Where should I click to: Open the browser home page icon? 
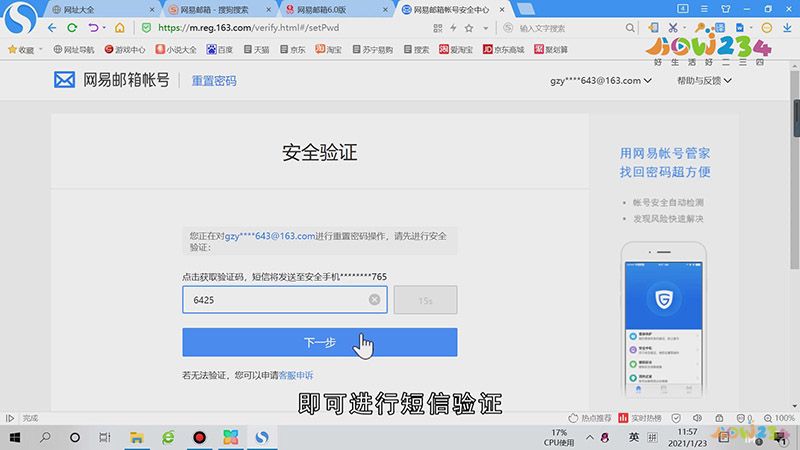119,28
